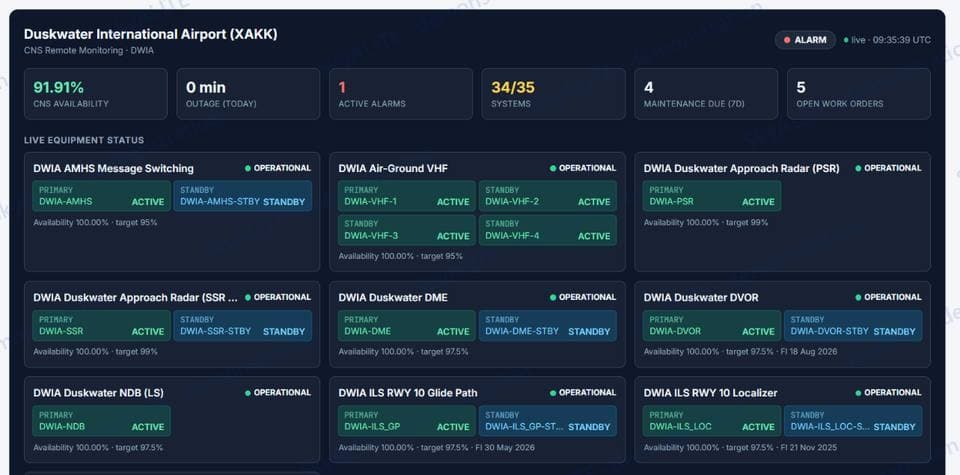Select the DWIA-VHF-2 unit tile

548,196
